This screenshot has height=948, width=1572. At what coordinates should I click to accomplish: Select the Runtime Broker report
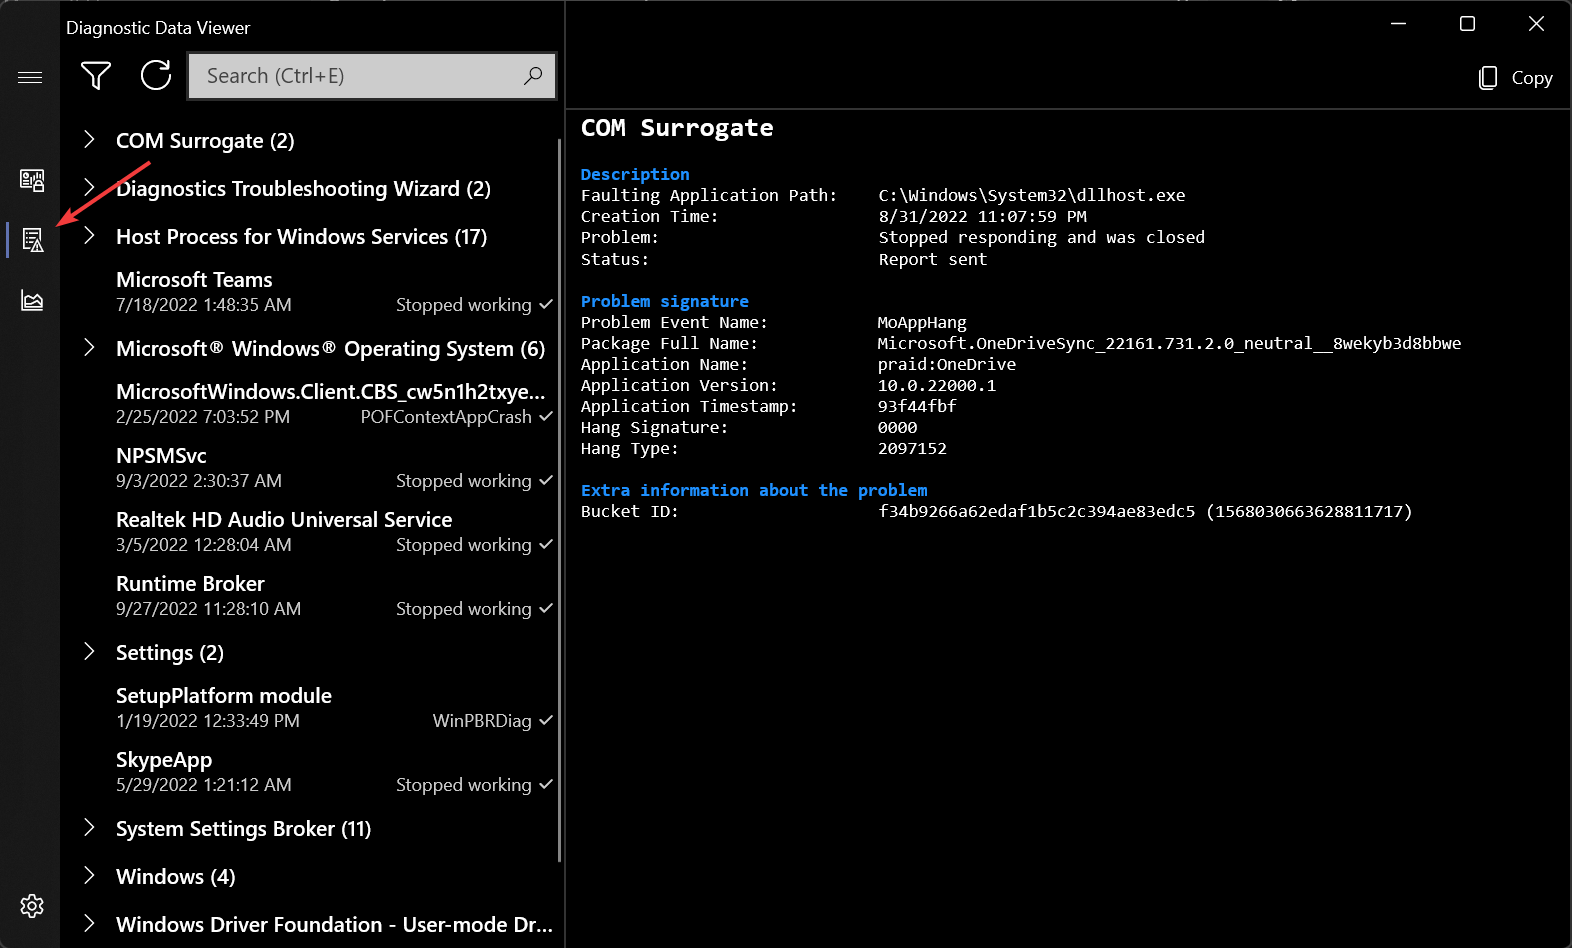click(310, 596)
